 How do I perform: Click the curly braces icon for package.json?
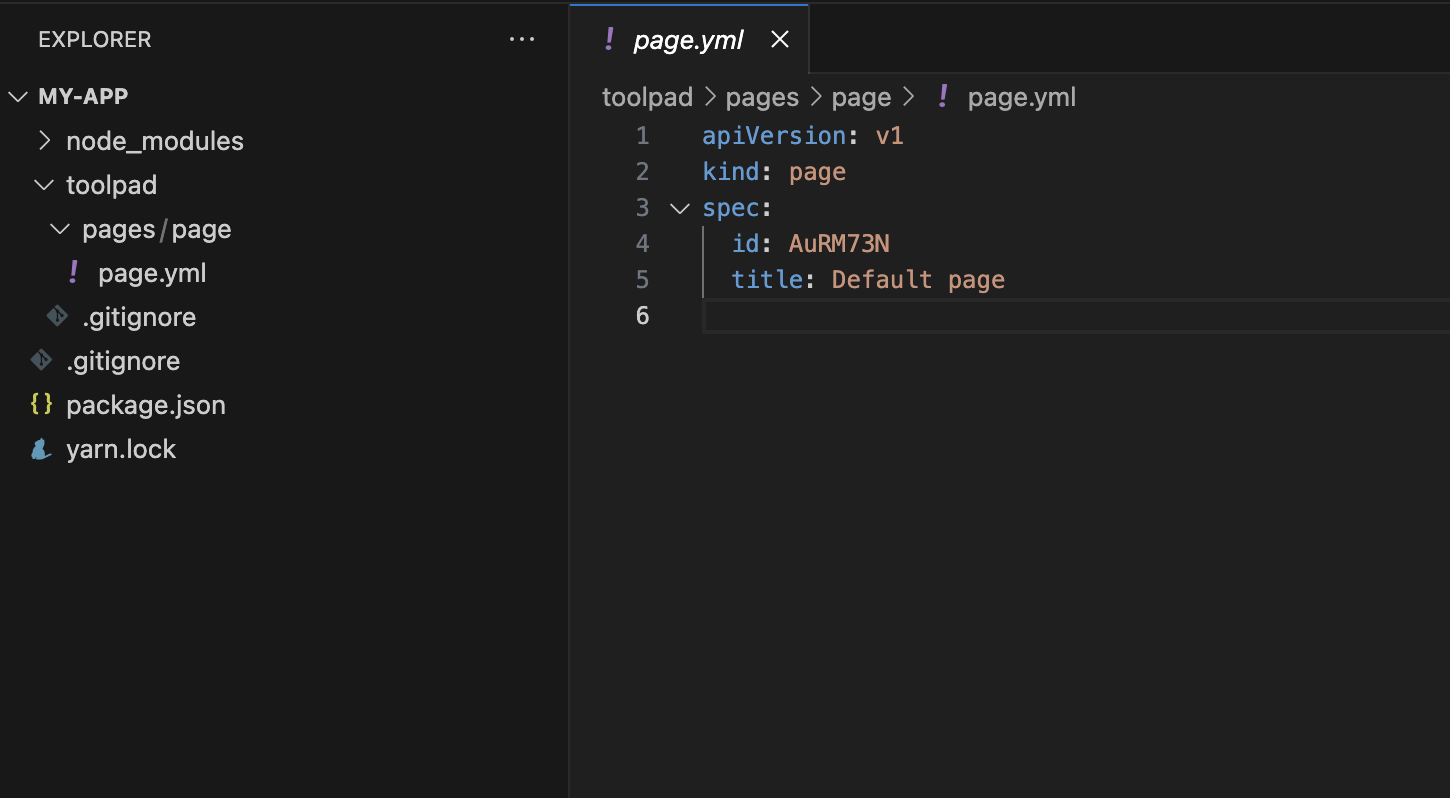[41, 404]
